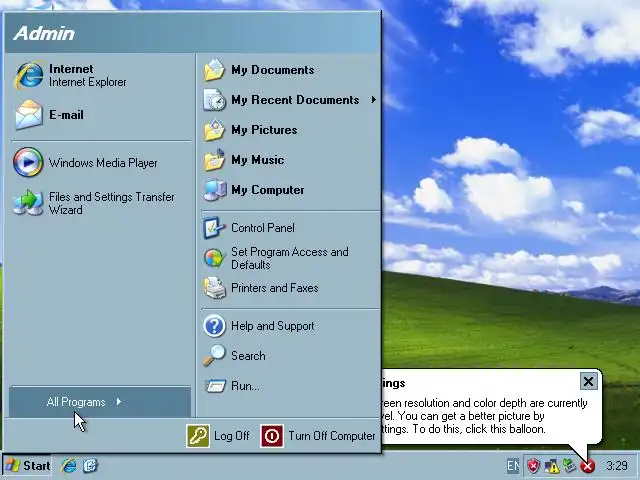
Task: Open the Printers and Faxes icon
Action: point(215,288)
